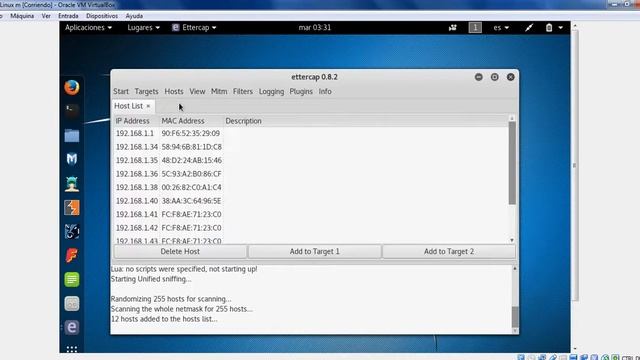The height and width of the screenshot is (360, 640).
Task: Click the screen recorder tray icon
Action: pyautogui.click(x=453, y=28)
